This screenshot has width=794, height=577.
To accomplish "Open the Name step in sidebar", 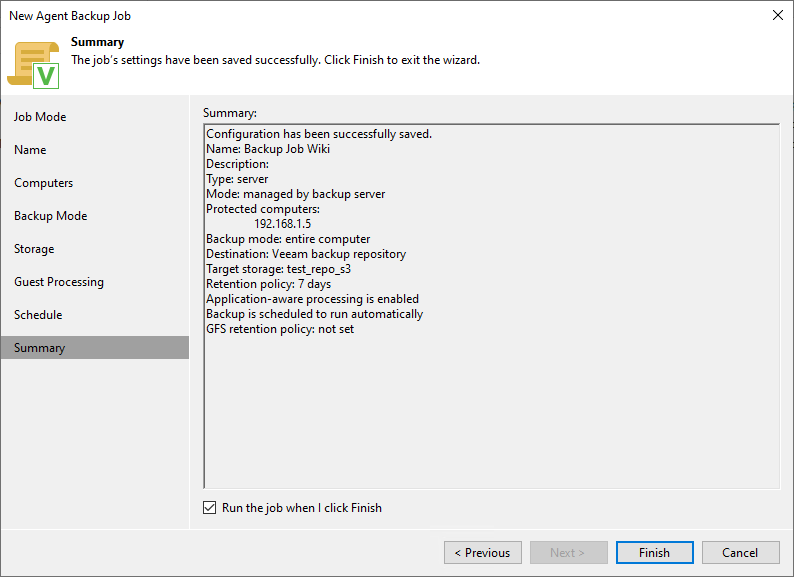I will 30,150.
